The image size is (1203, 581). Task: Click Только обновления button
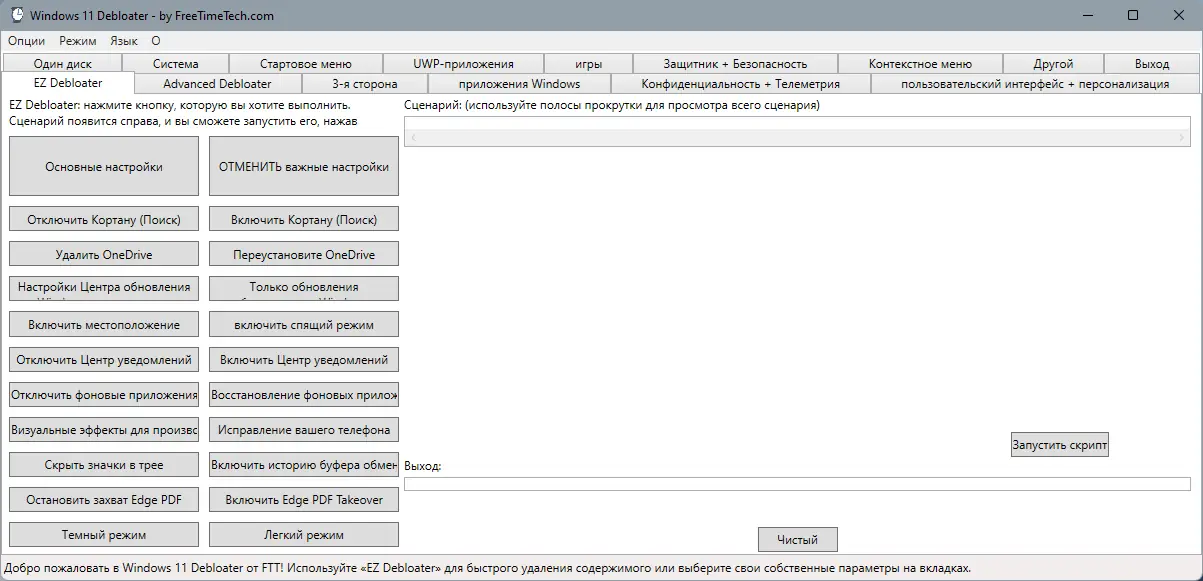304,288
